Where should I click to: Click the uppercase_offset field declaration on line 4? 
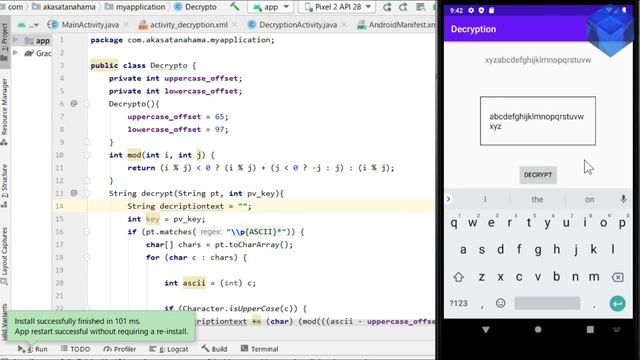[201, 78]
